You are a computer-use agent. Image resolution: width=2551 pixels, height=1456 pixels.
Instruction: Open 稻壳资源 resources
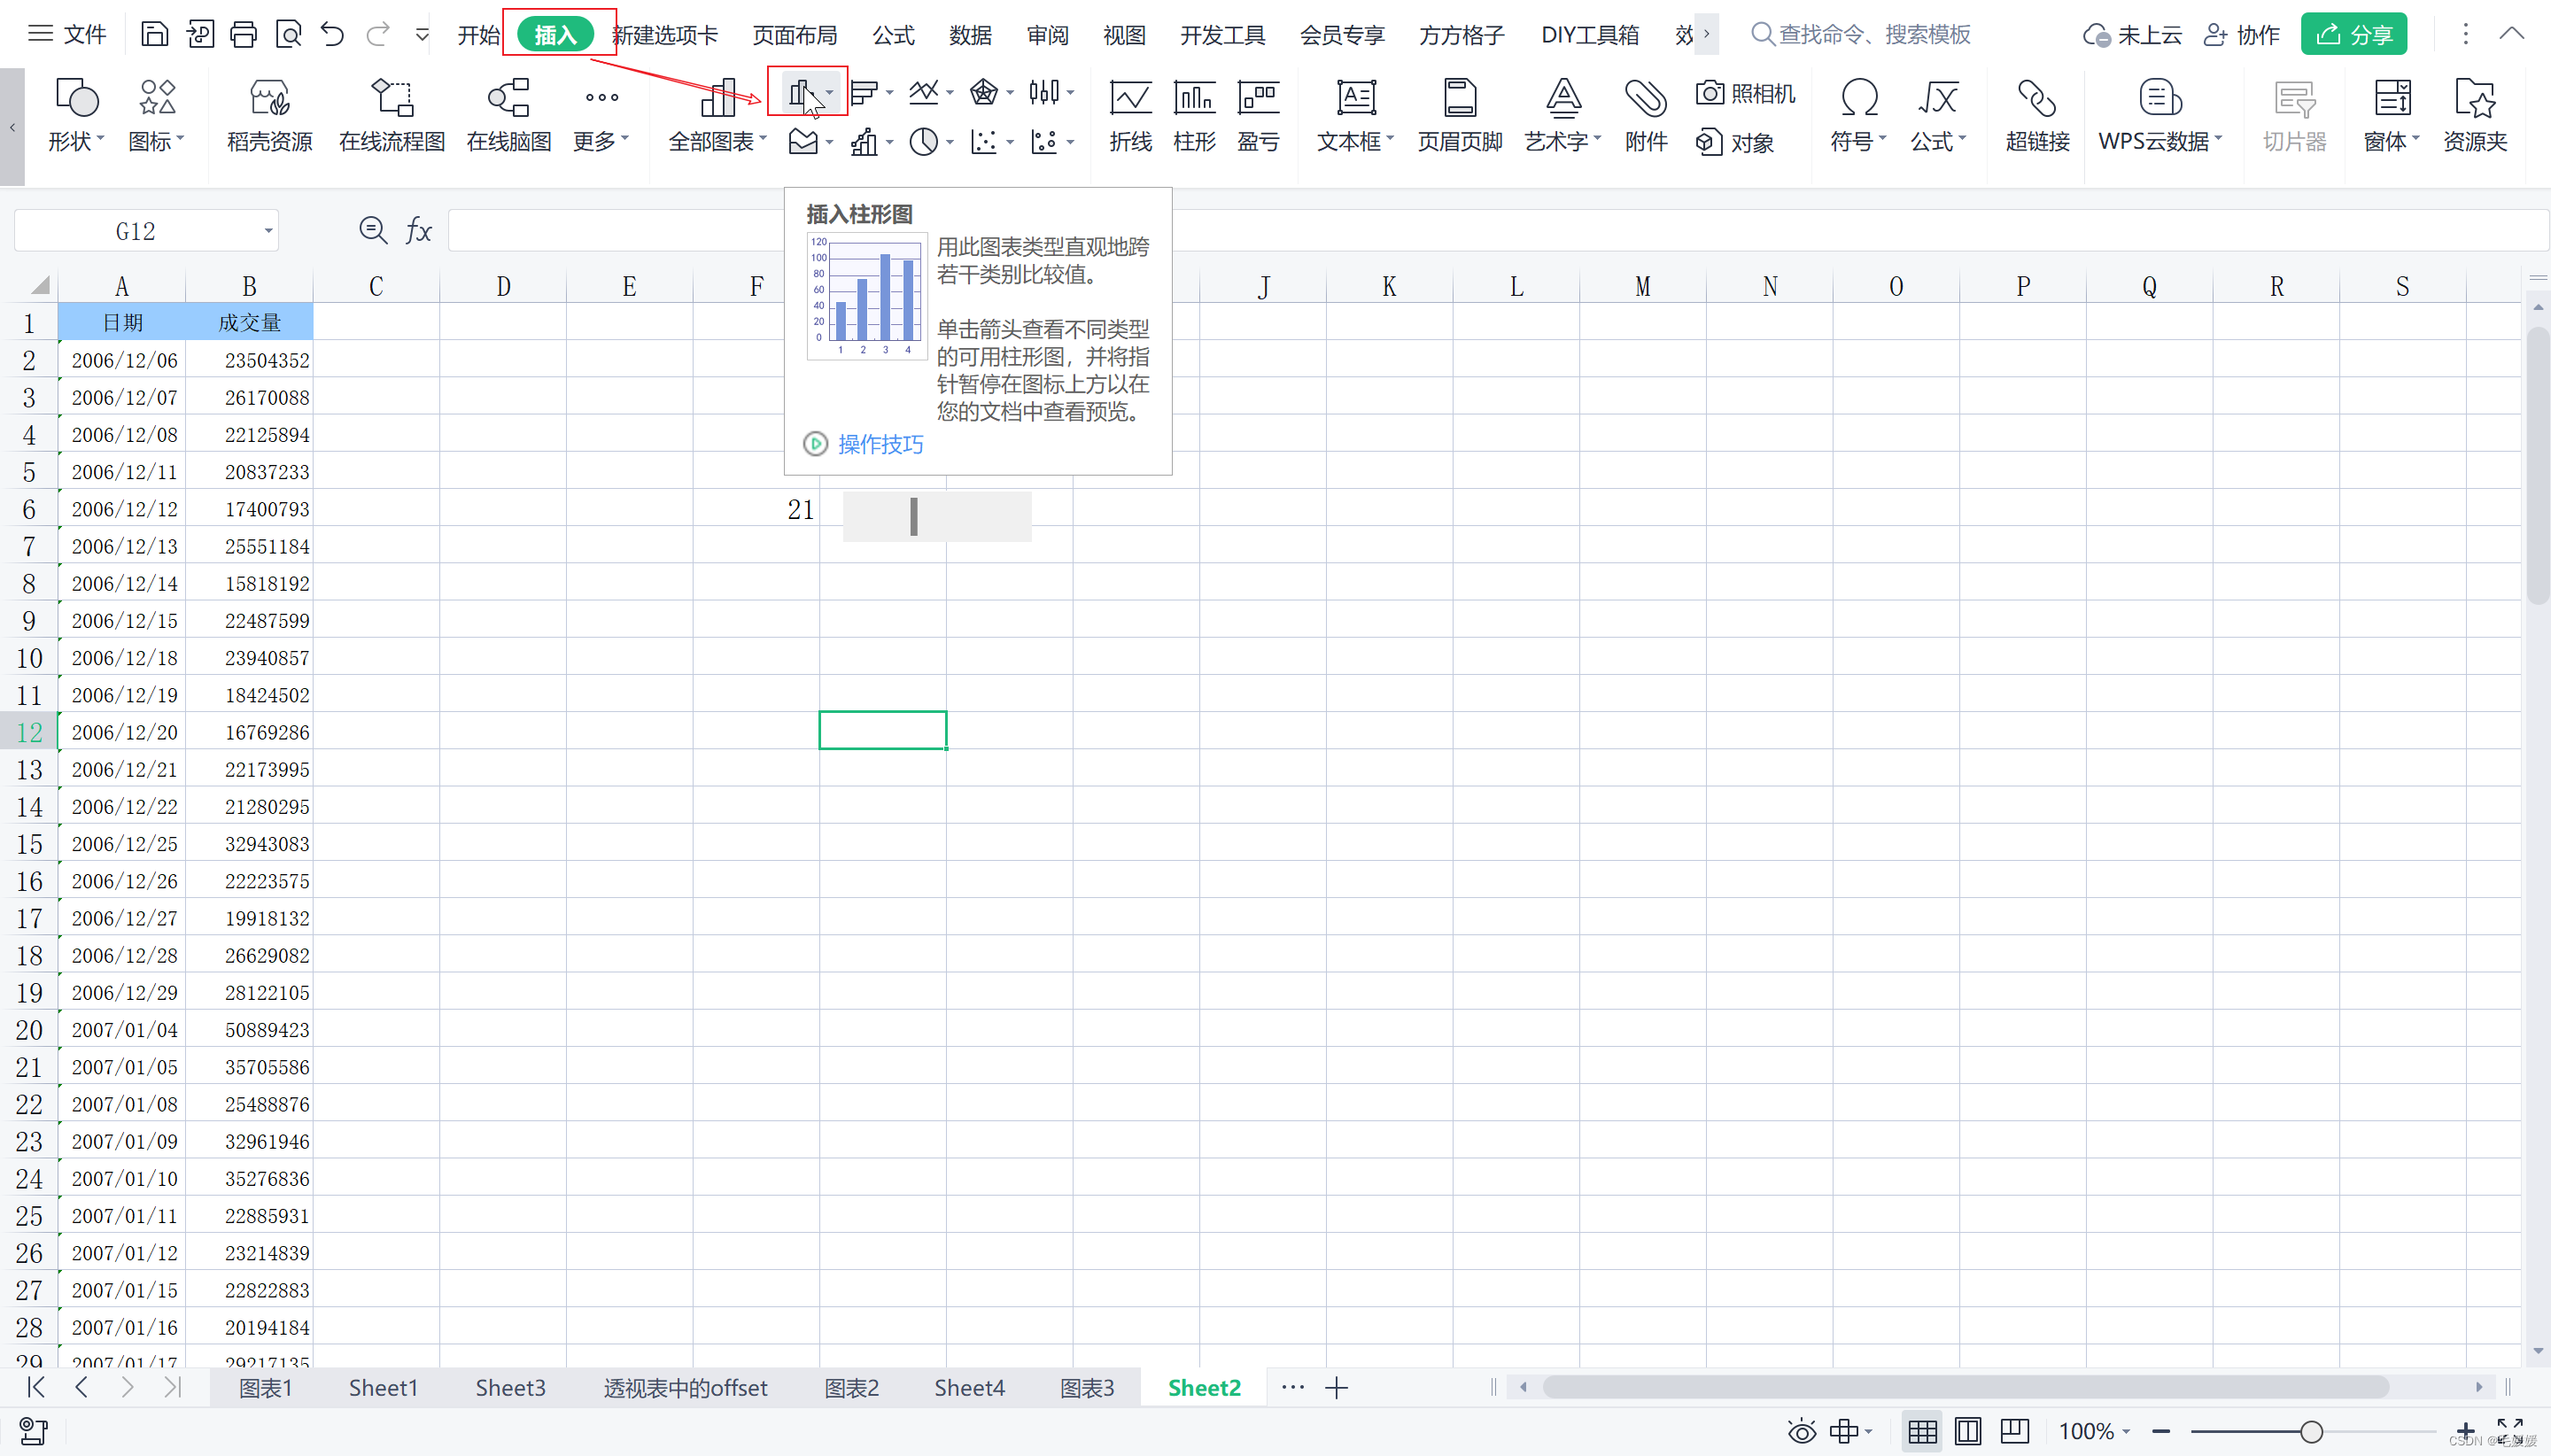click(x=269, y=115)
